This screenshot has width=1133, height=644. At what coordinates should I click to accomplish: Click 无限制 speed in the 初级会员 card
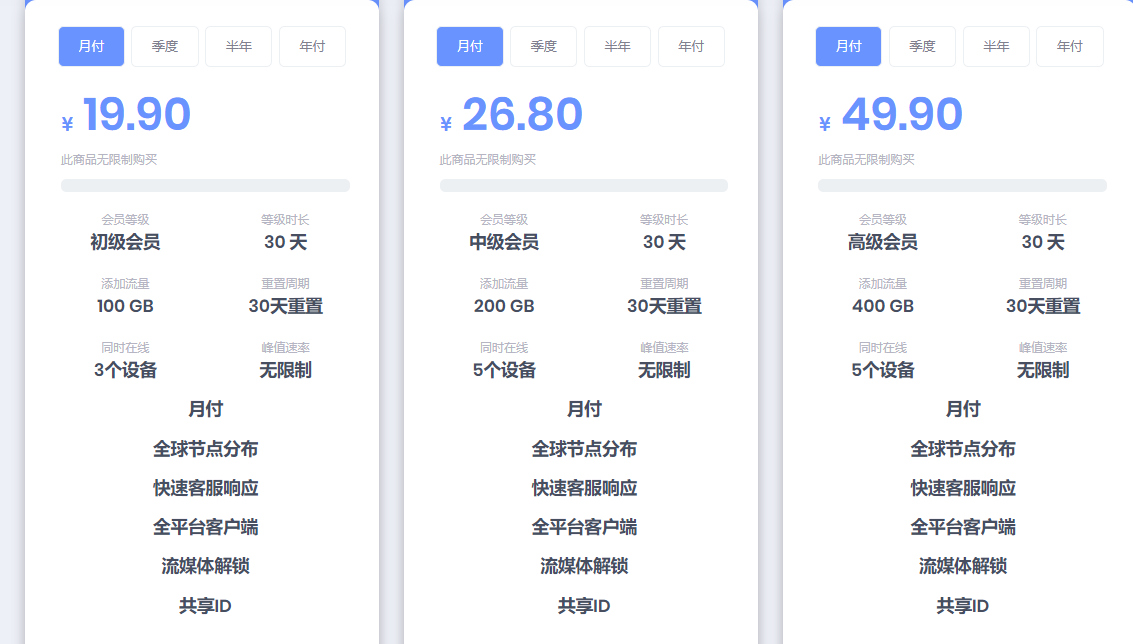pyautogui.click(x=285, y=370)
